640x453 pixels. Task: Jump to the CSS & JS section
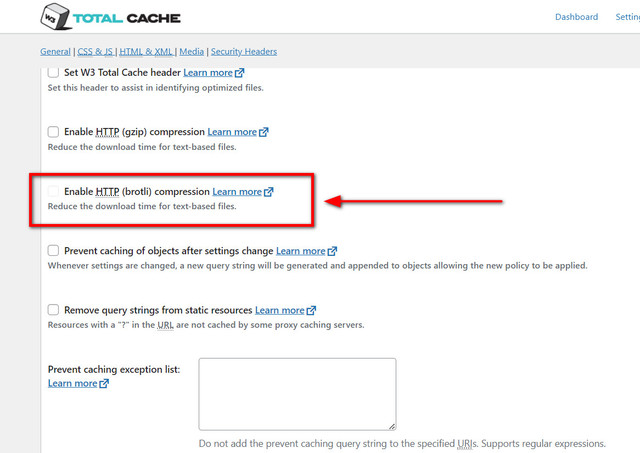coord(95,51)
